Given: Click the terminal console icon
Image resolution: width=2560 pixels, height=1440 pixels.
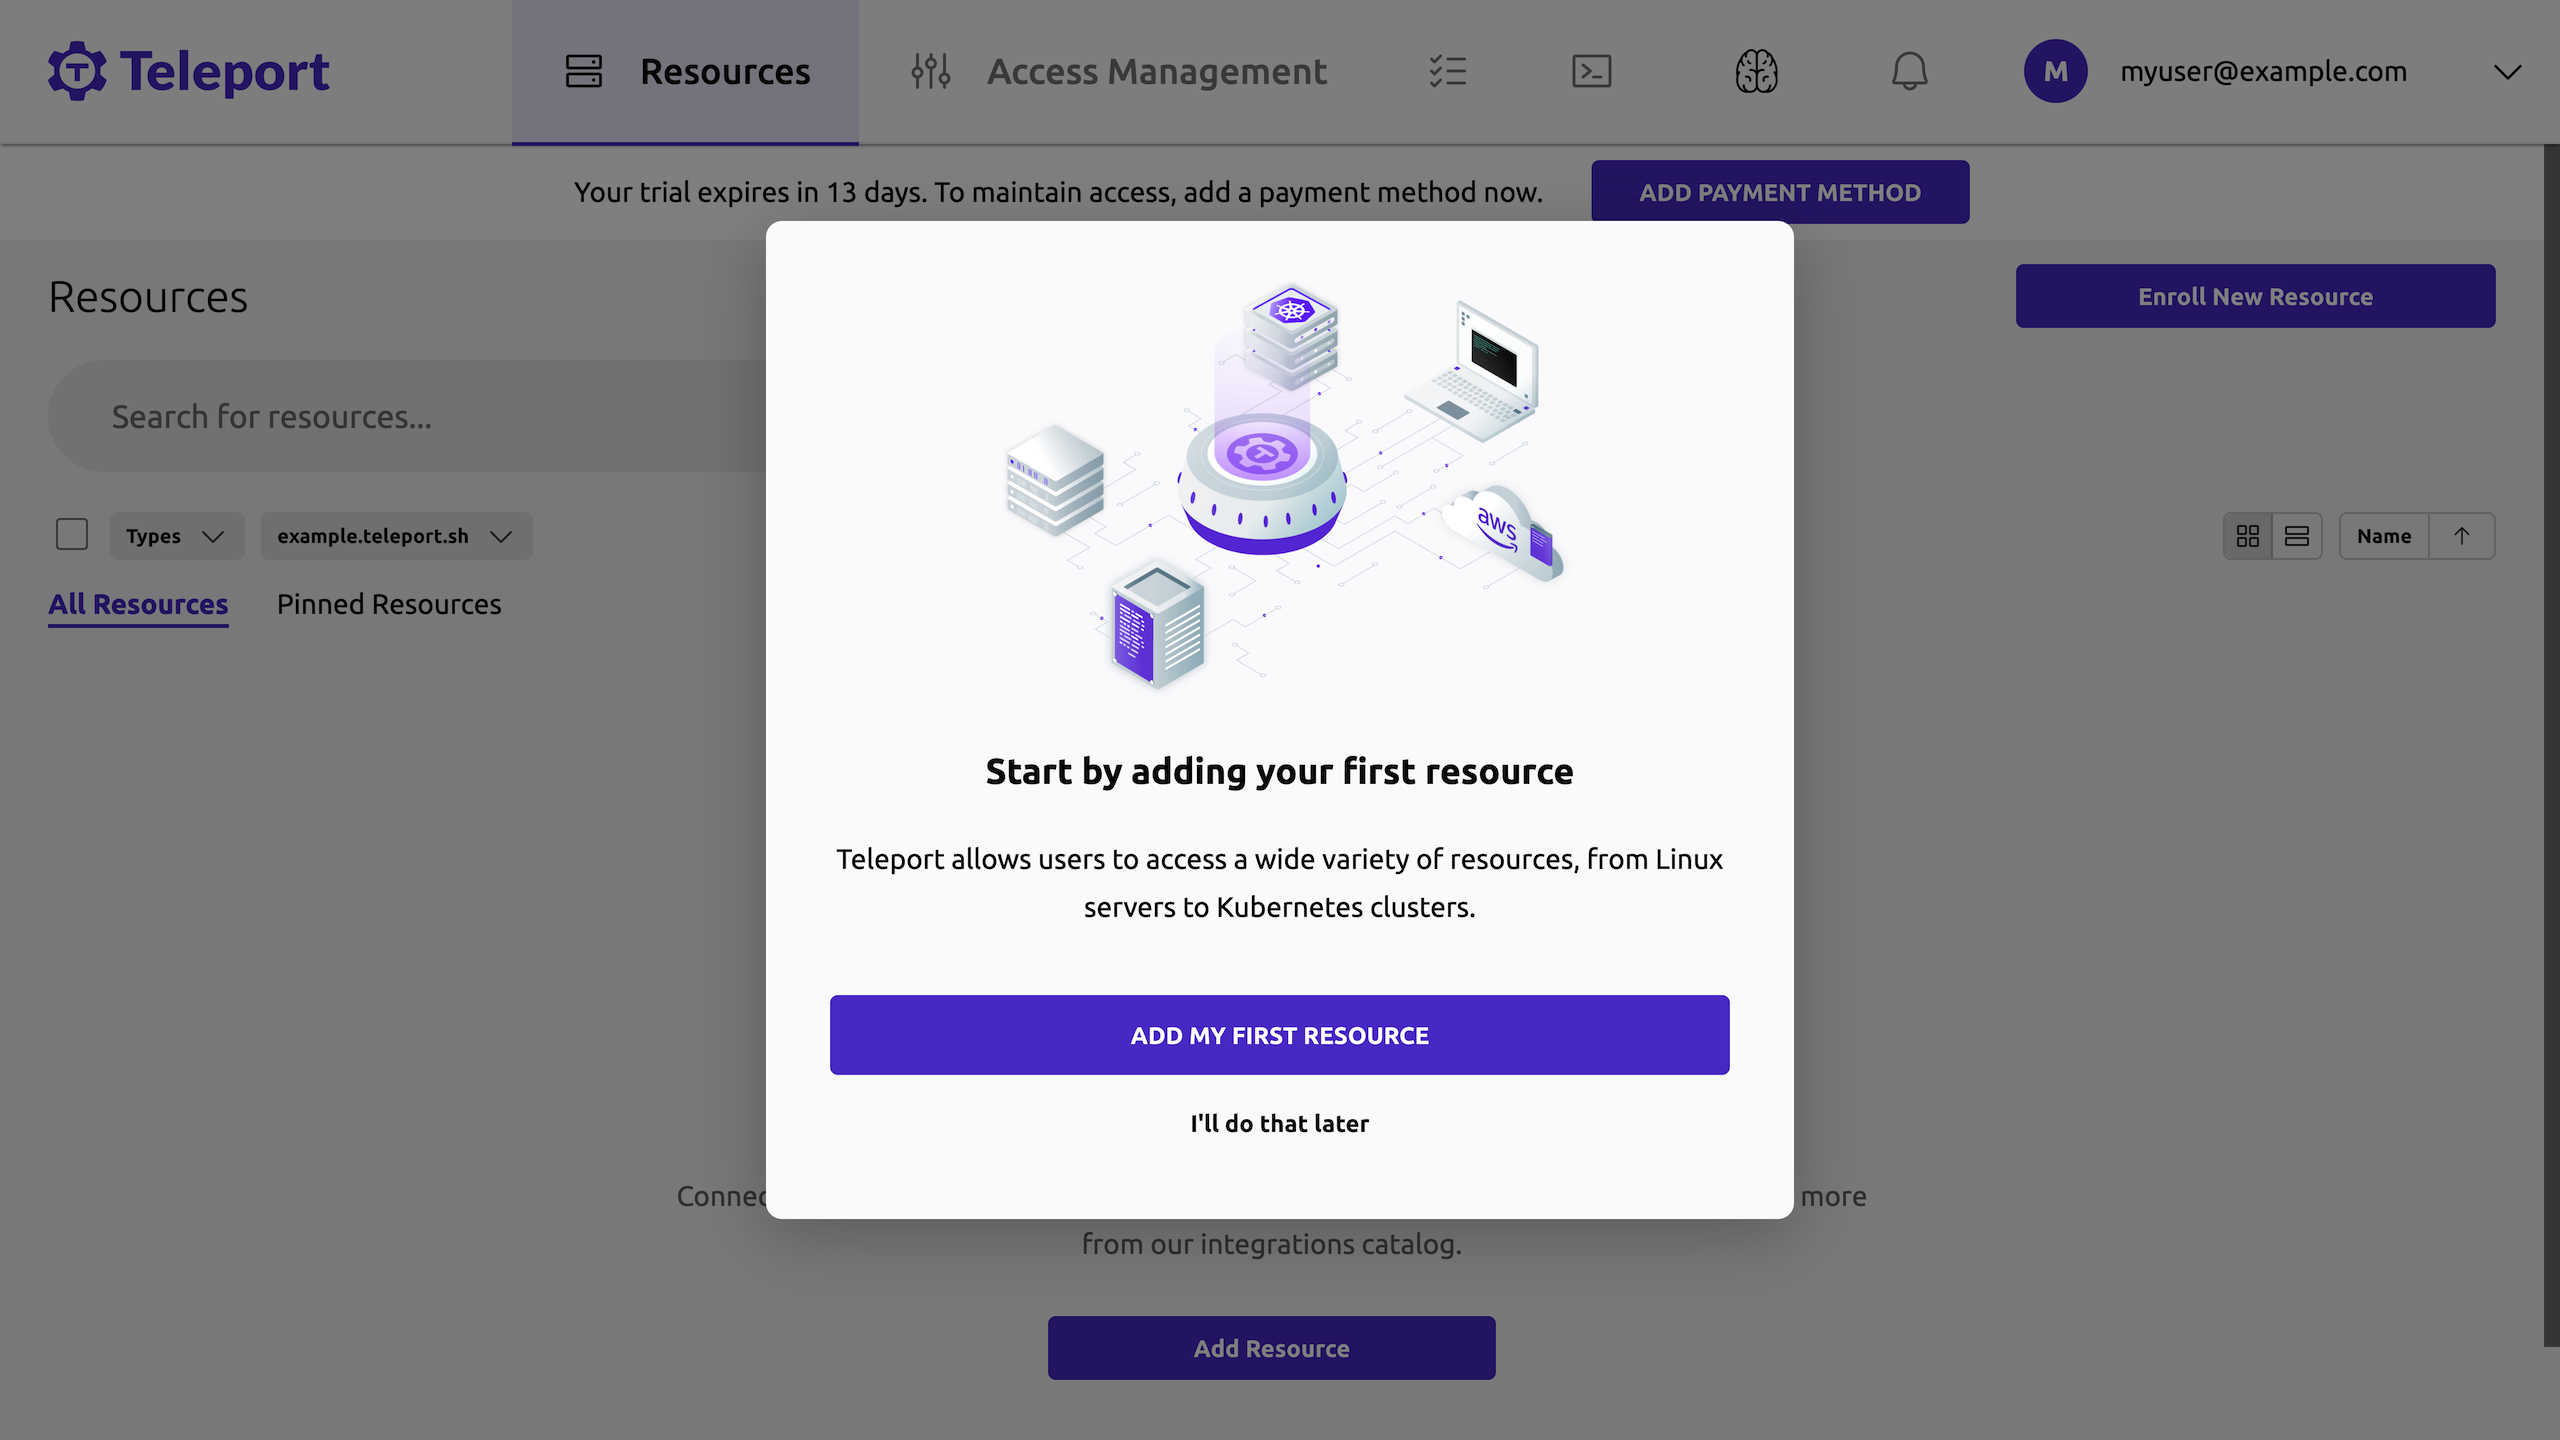Looking at the screenshot, I should (1591, 70).
